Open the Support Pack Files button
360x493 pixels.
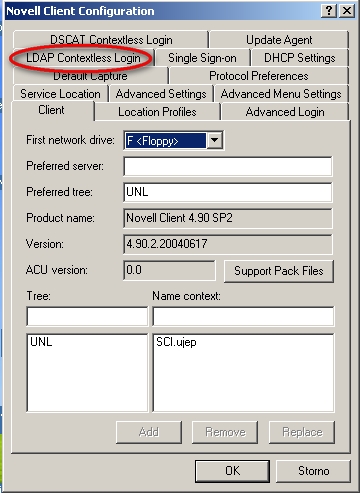[x=279, y=271]
